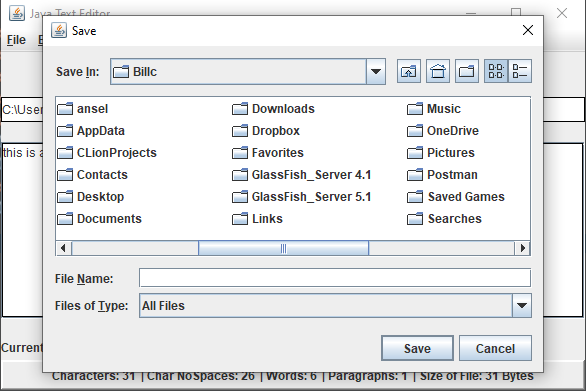Select the Saved Games folder icon
This screenshot has width=586, height=391.
[415, 197]
